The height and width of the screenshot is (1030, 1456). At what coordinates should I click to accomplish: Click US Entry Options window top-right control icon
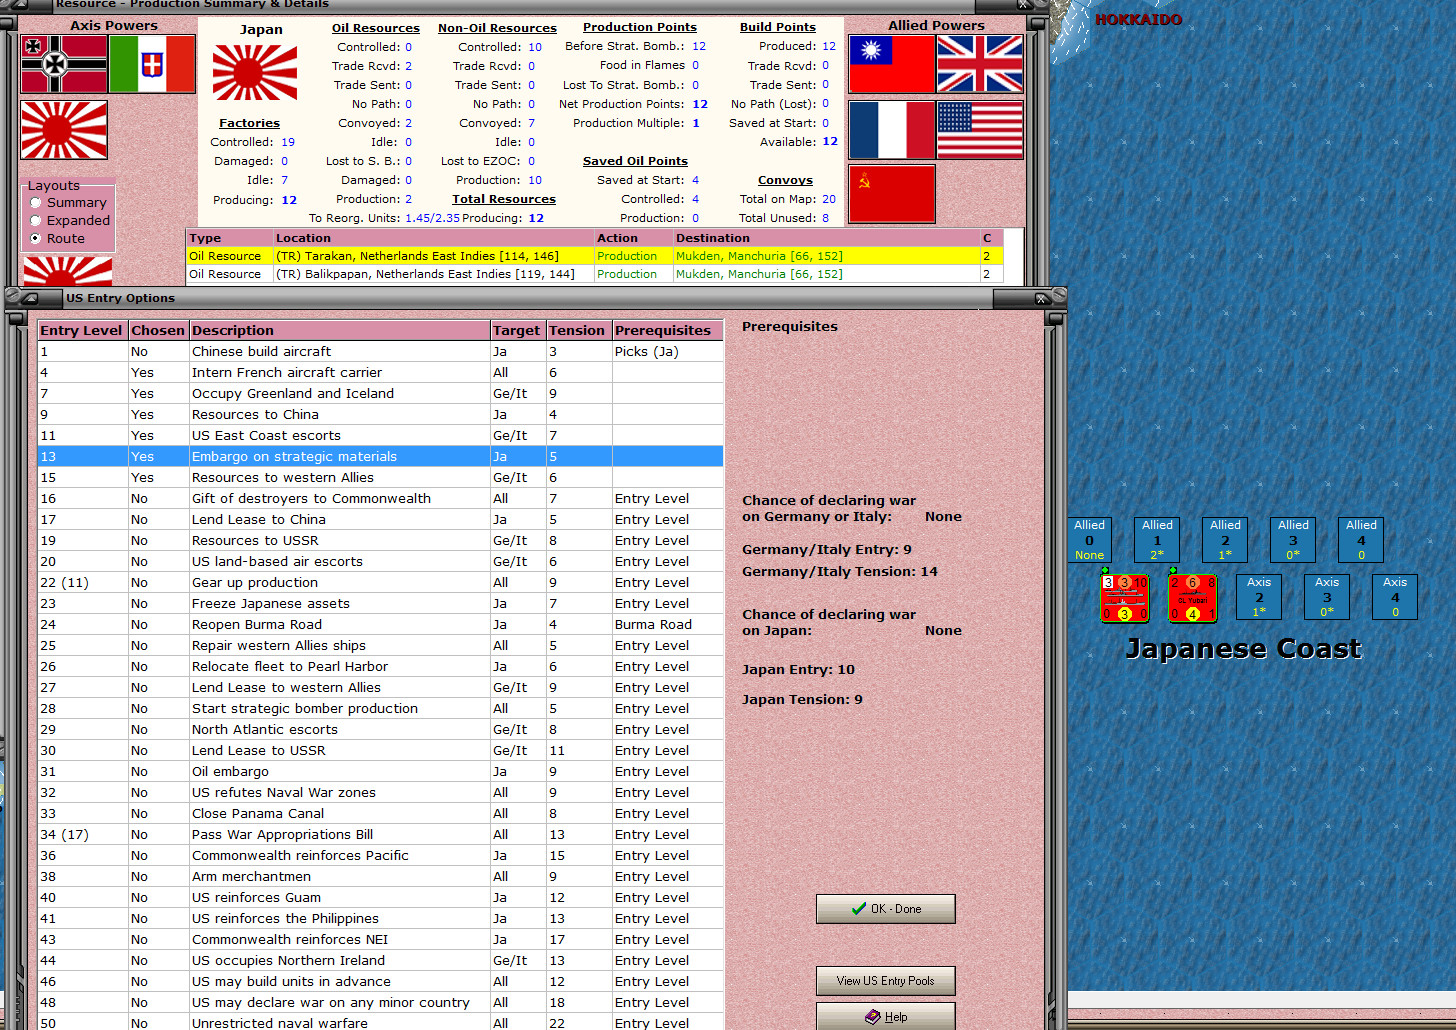point(1042,298)
